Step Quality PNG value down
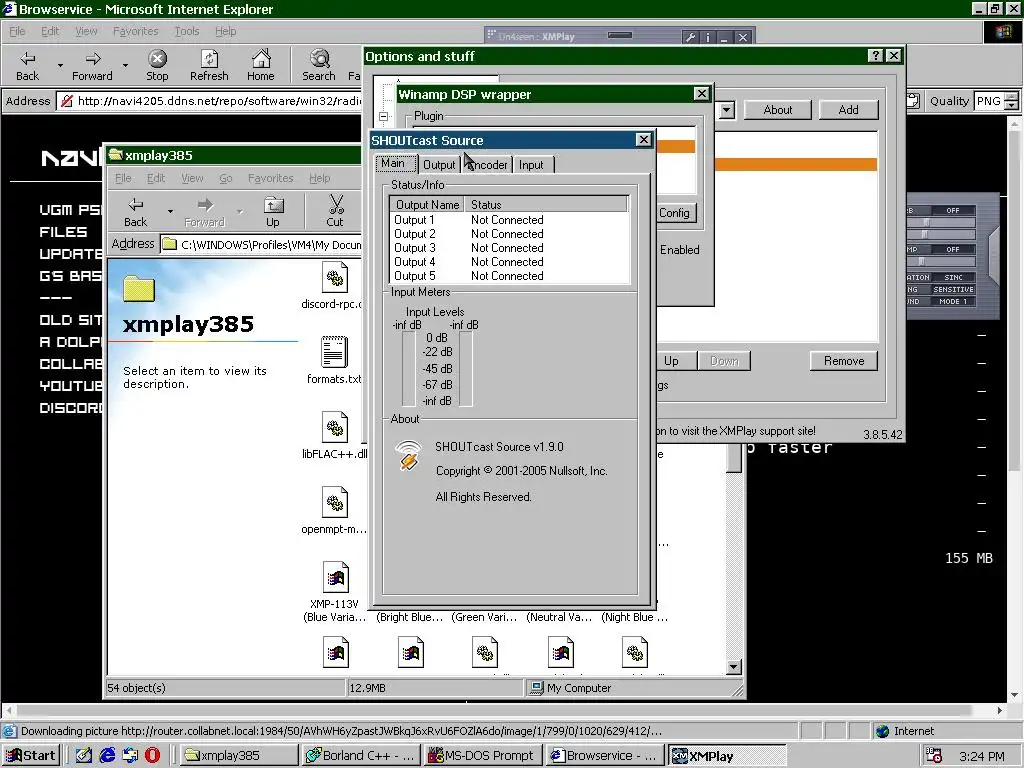 (1011, 106)
